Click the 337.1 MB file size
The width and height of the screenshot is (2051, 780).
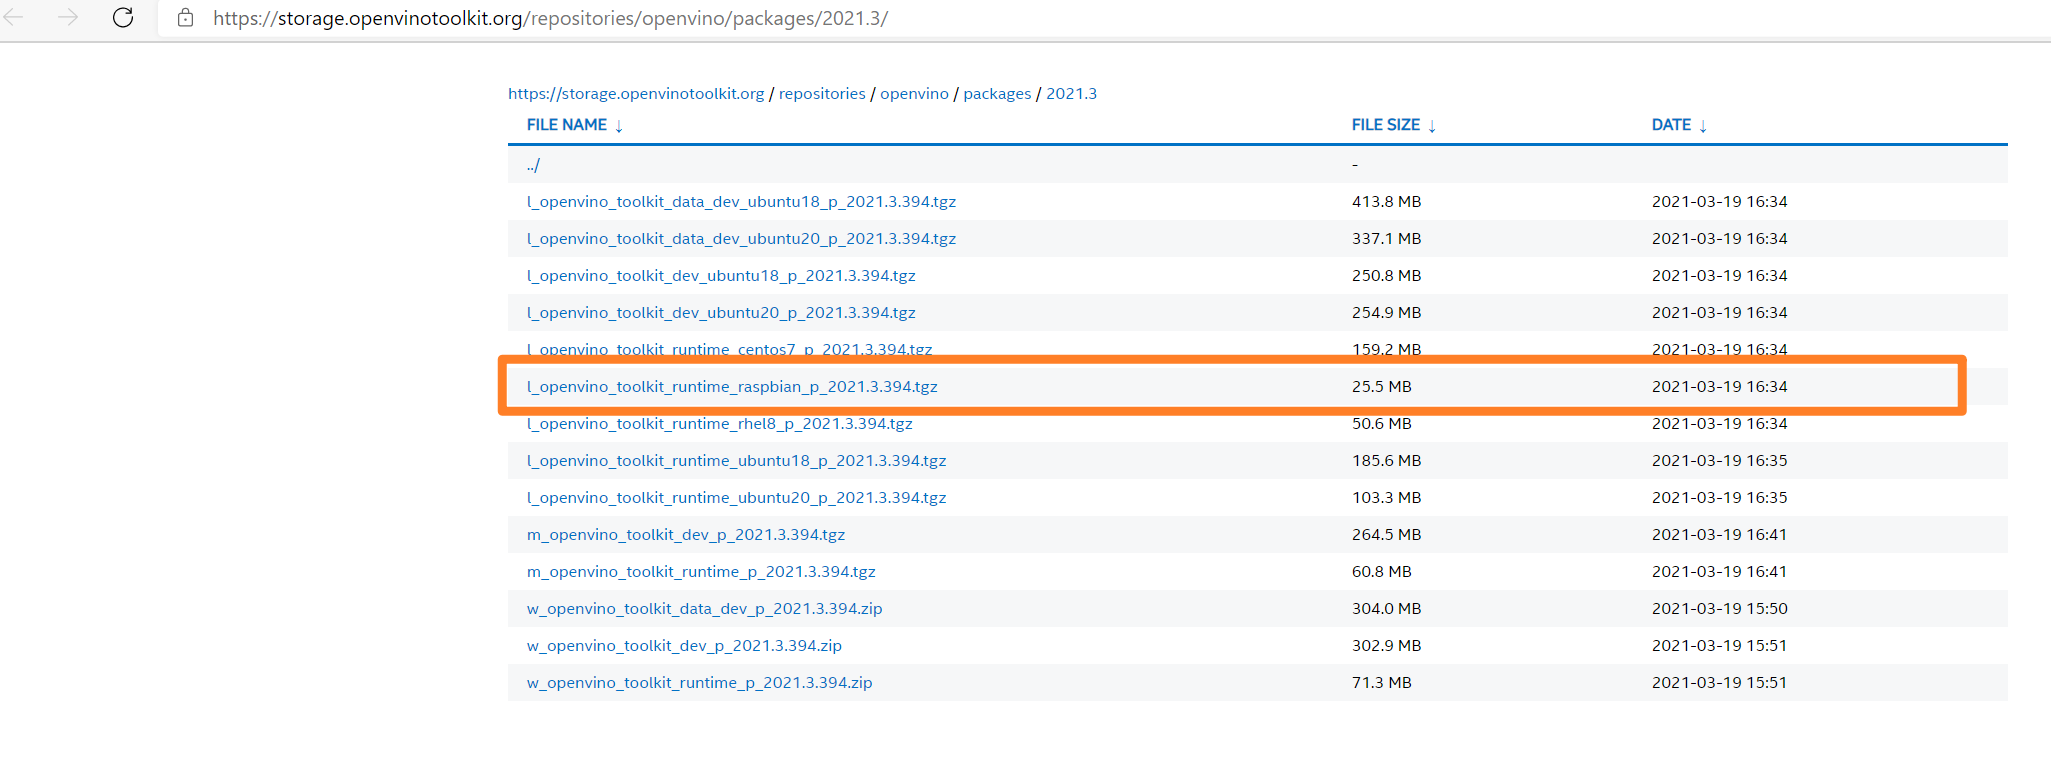1386,239
